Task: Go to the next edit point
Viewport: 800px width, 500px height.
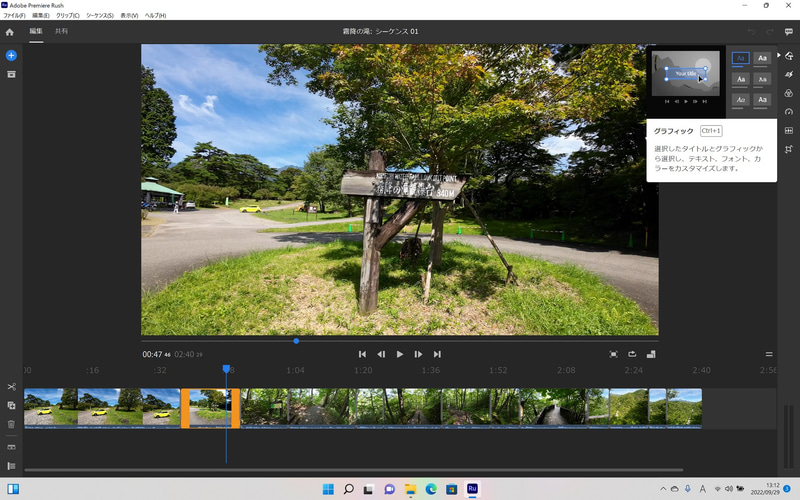Action: click(437, 354)
